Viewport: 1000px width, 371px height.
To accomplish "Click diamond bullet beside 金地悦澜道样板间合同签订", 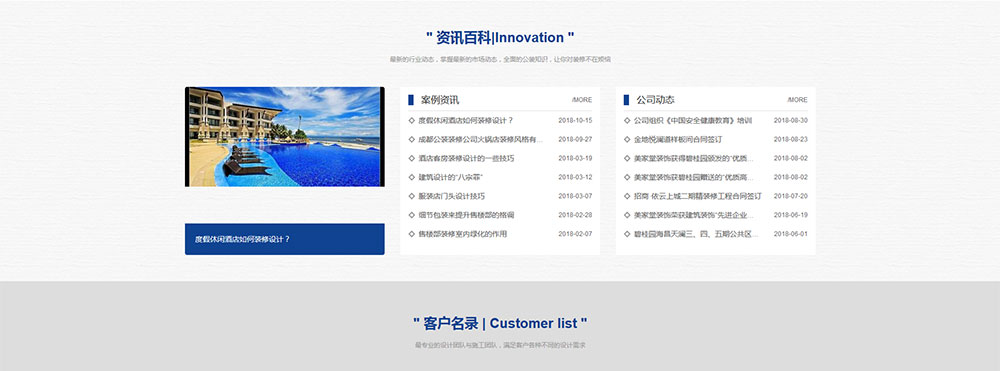I will pyautogui.click(x=628, y=139).
